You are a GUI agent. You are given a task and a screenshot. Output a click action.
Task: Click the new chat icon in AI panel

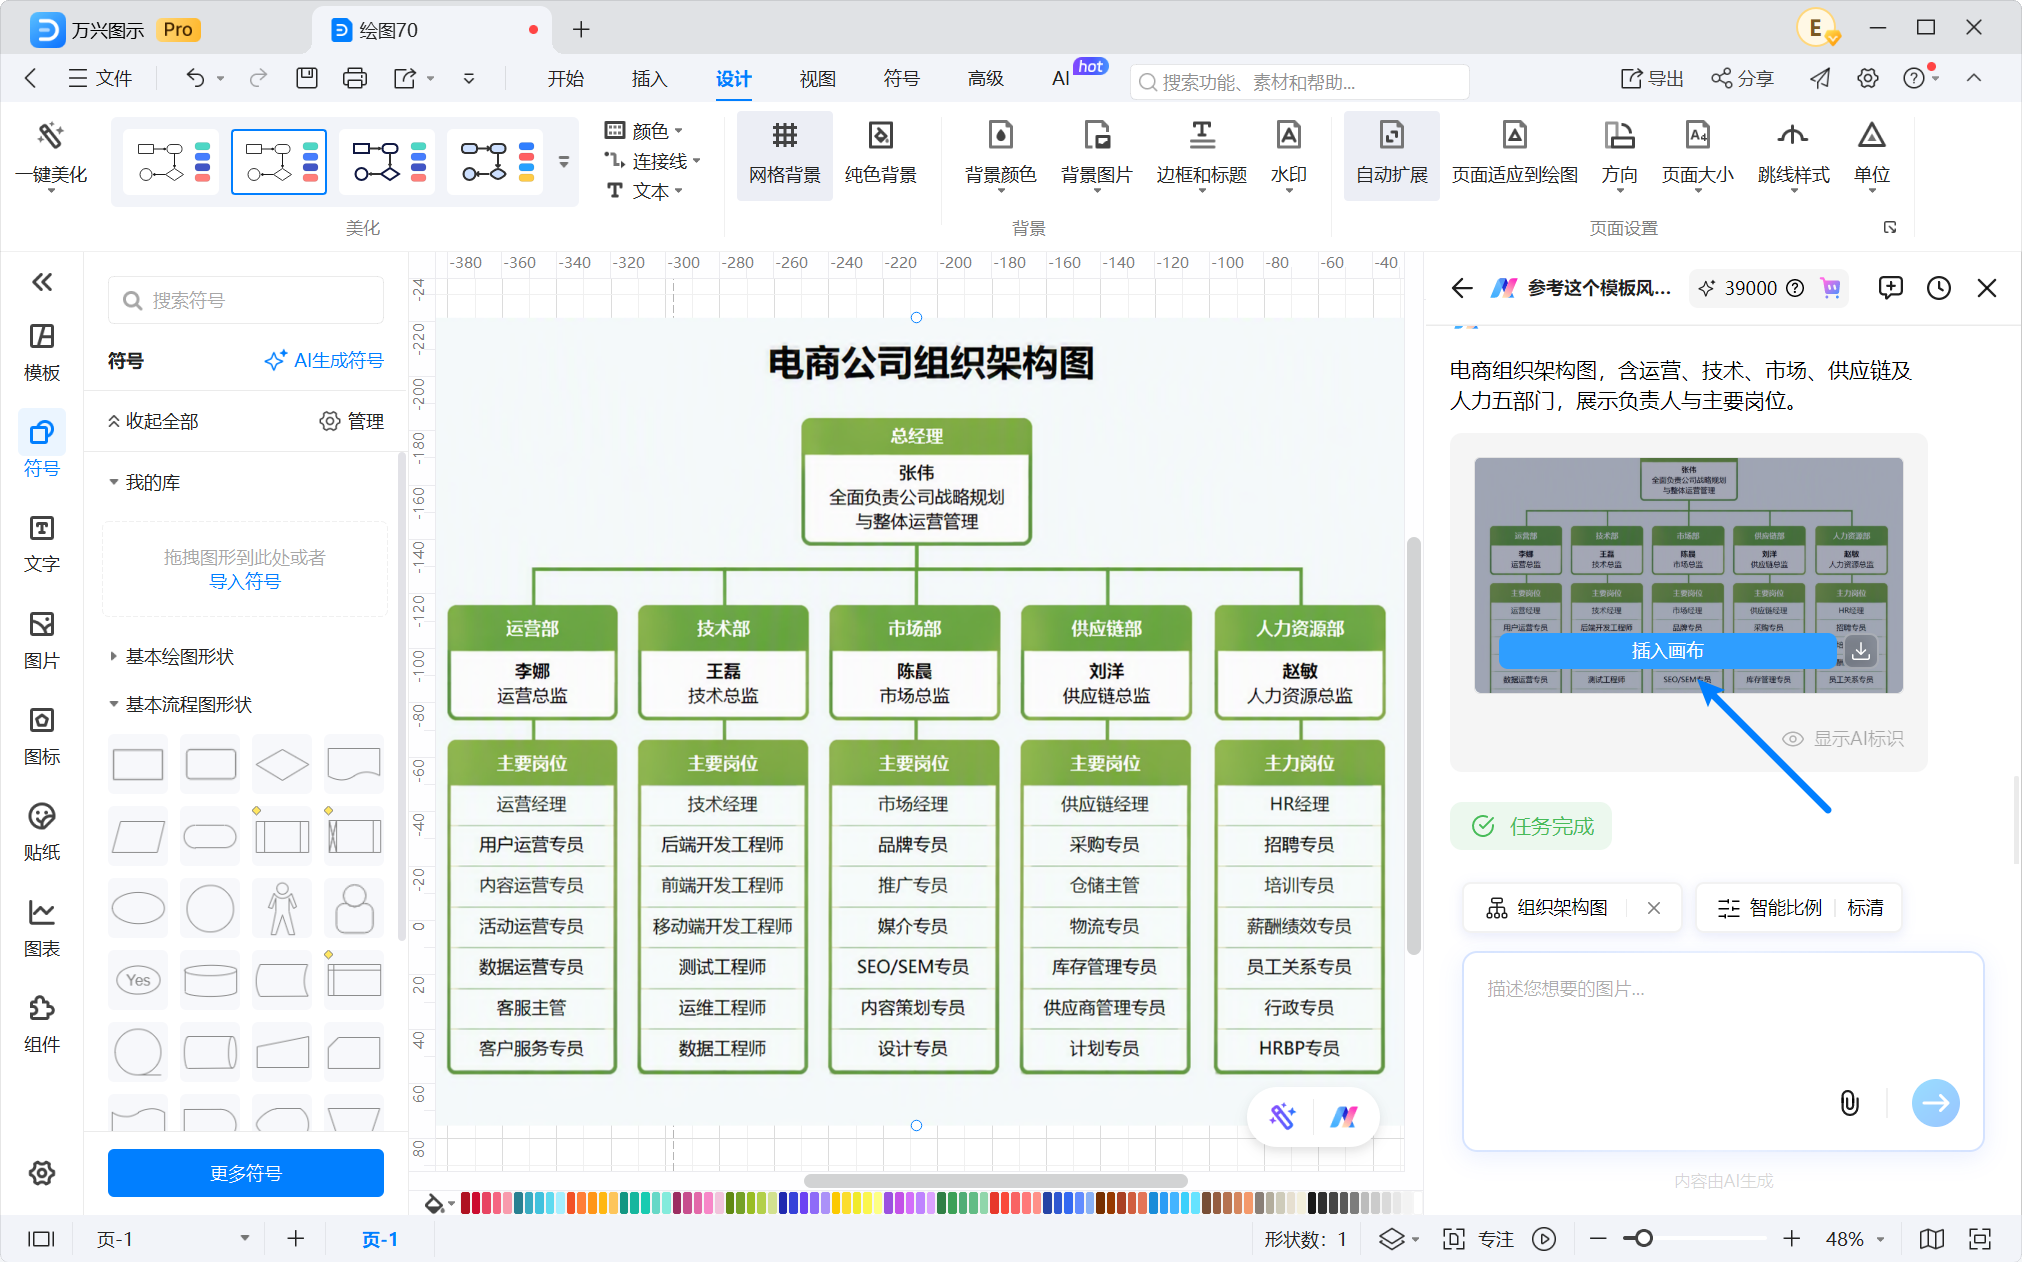click(x=1890, y=288)
